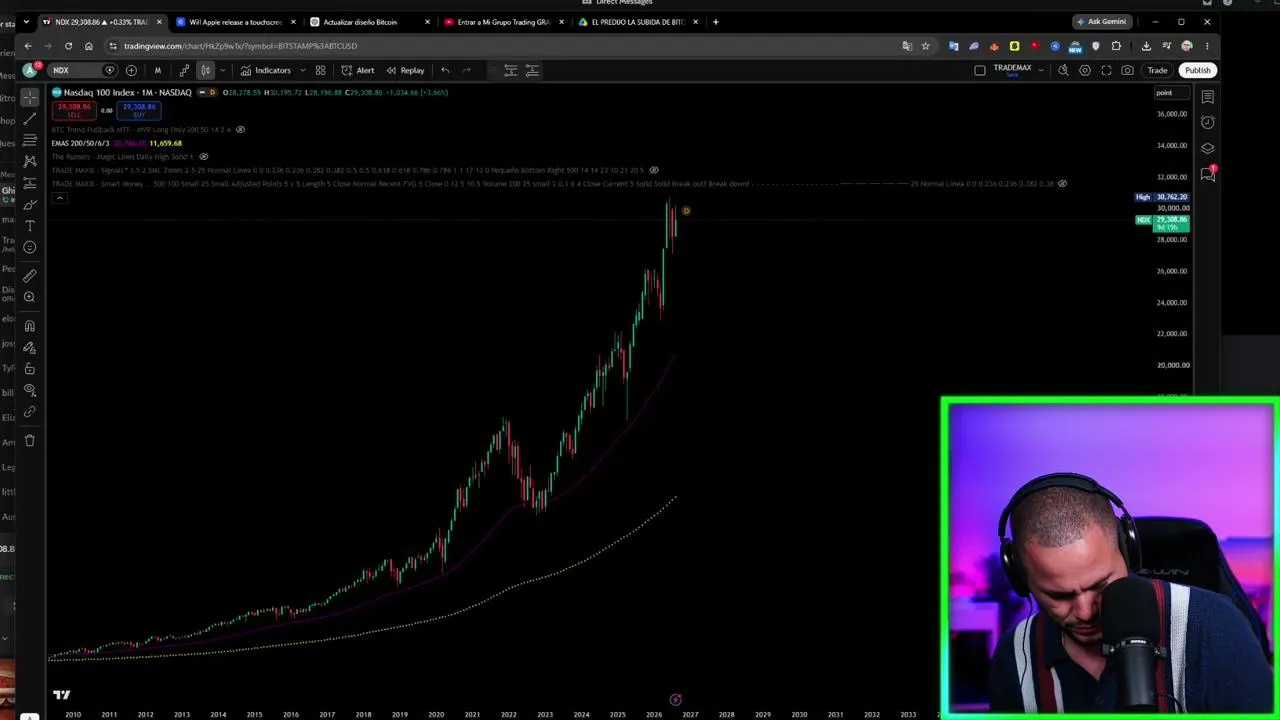Click the candlestick chart type button
Screen dimensions: 1280x720
tap(205, 70)
